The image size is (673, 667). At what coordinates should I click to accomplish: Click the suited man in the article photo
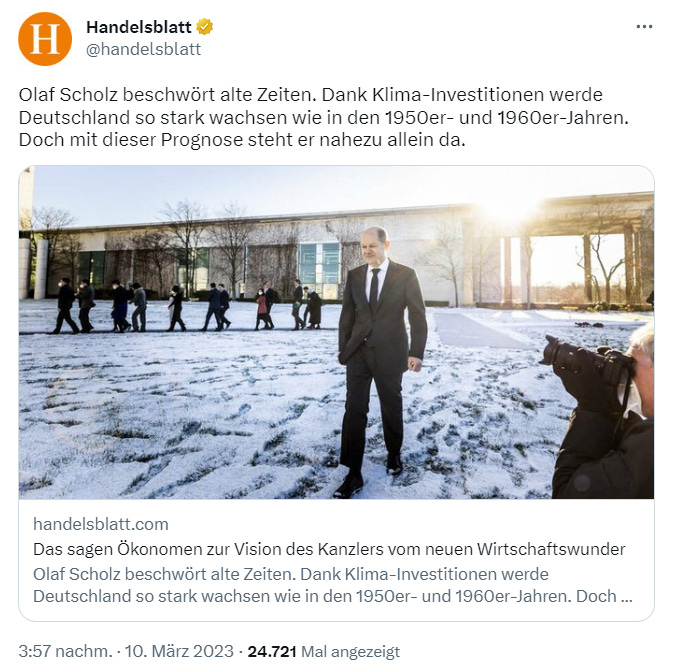(380, 361)
